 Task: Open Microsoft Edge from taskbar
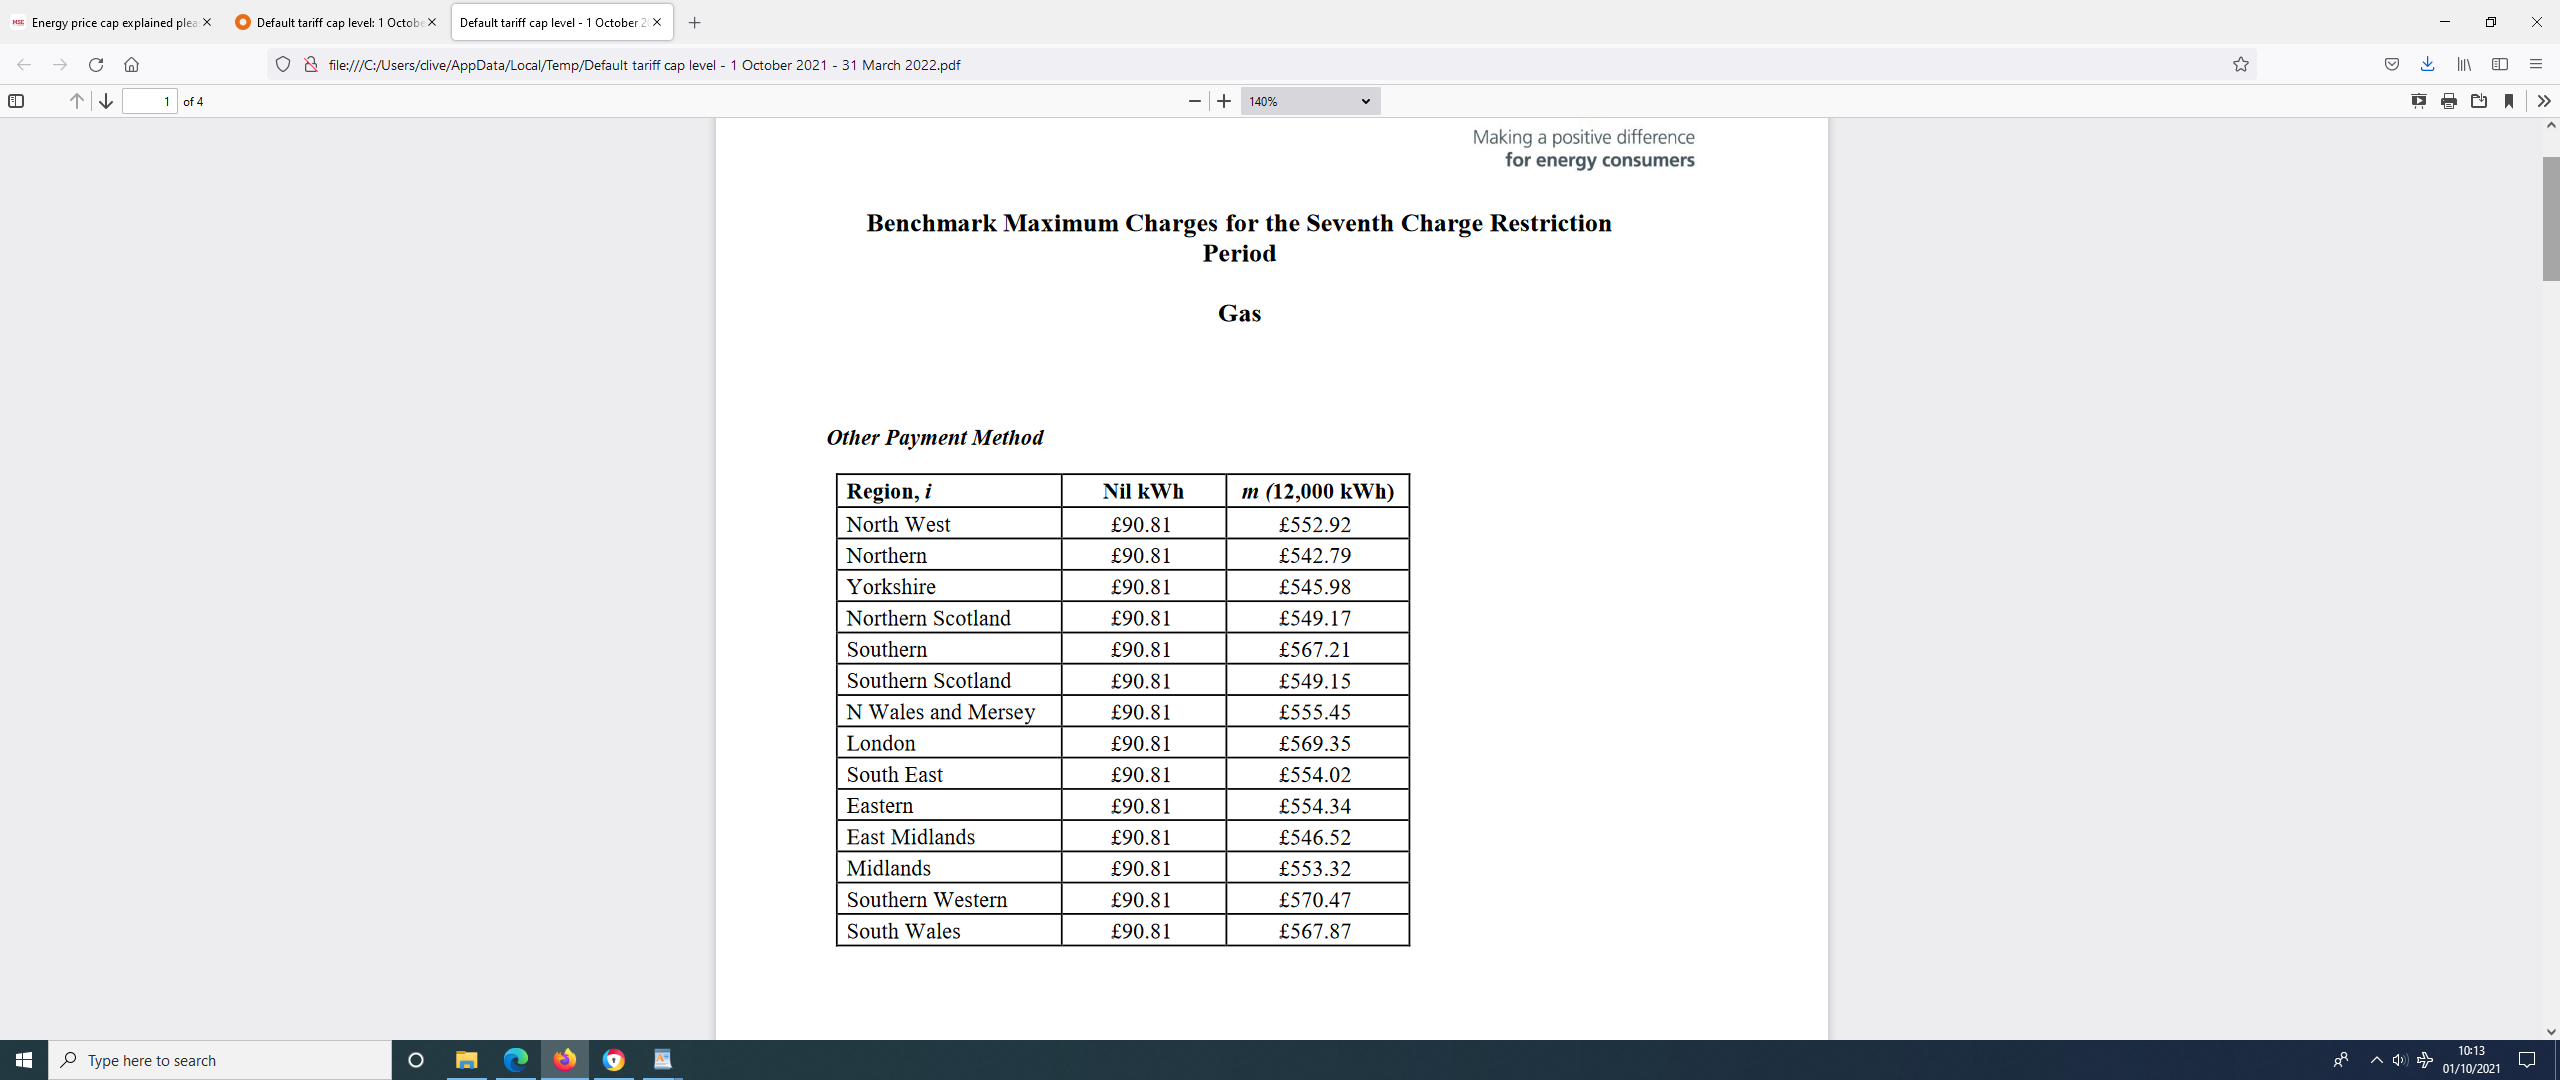coord(515,1060)
